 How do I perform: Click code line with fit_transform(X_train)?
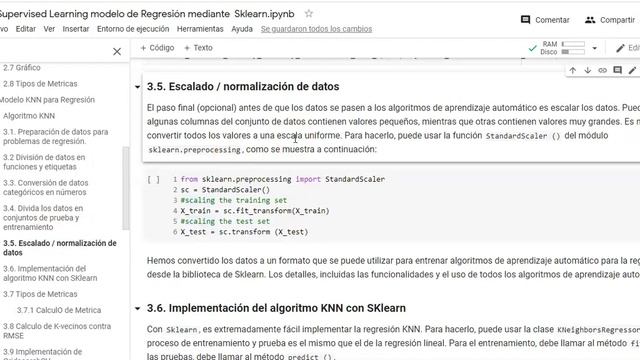coord(255,211)
